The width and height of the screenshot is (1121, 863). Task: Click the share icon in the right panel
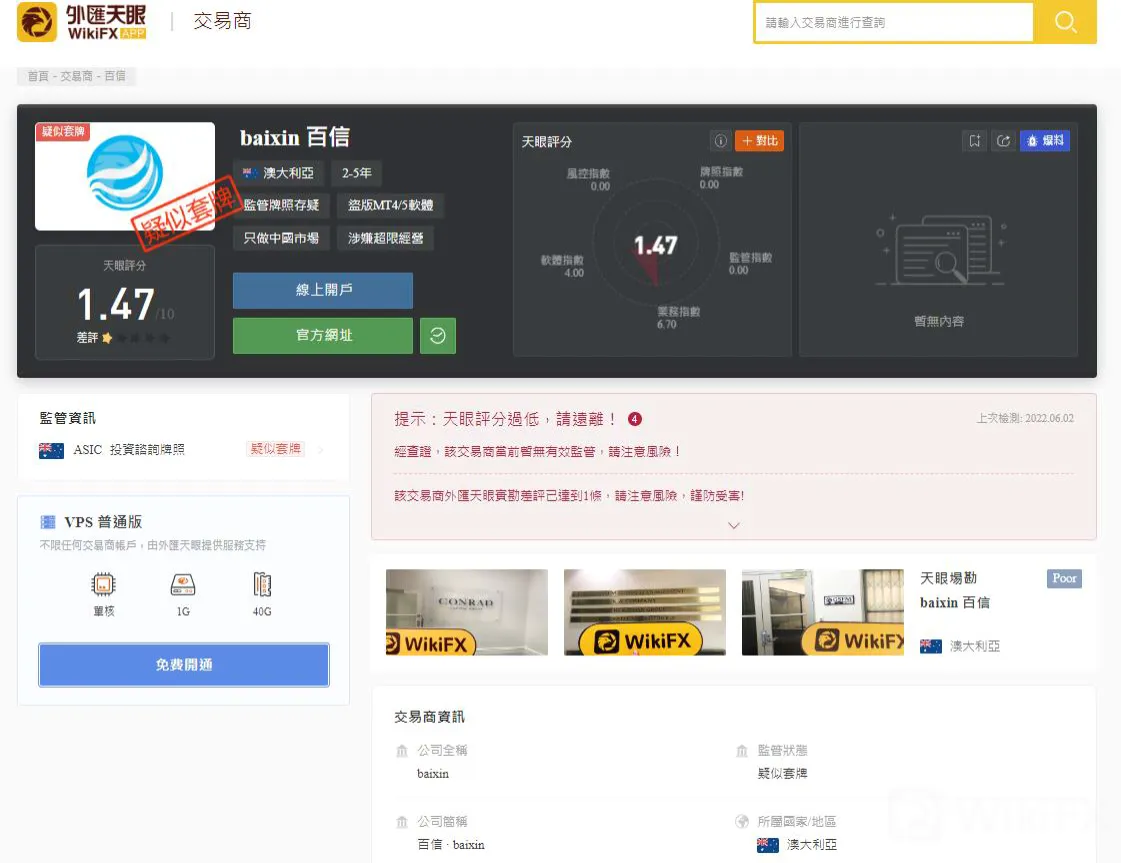point(1004,141)
